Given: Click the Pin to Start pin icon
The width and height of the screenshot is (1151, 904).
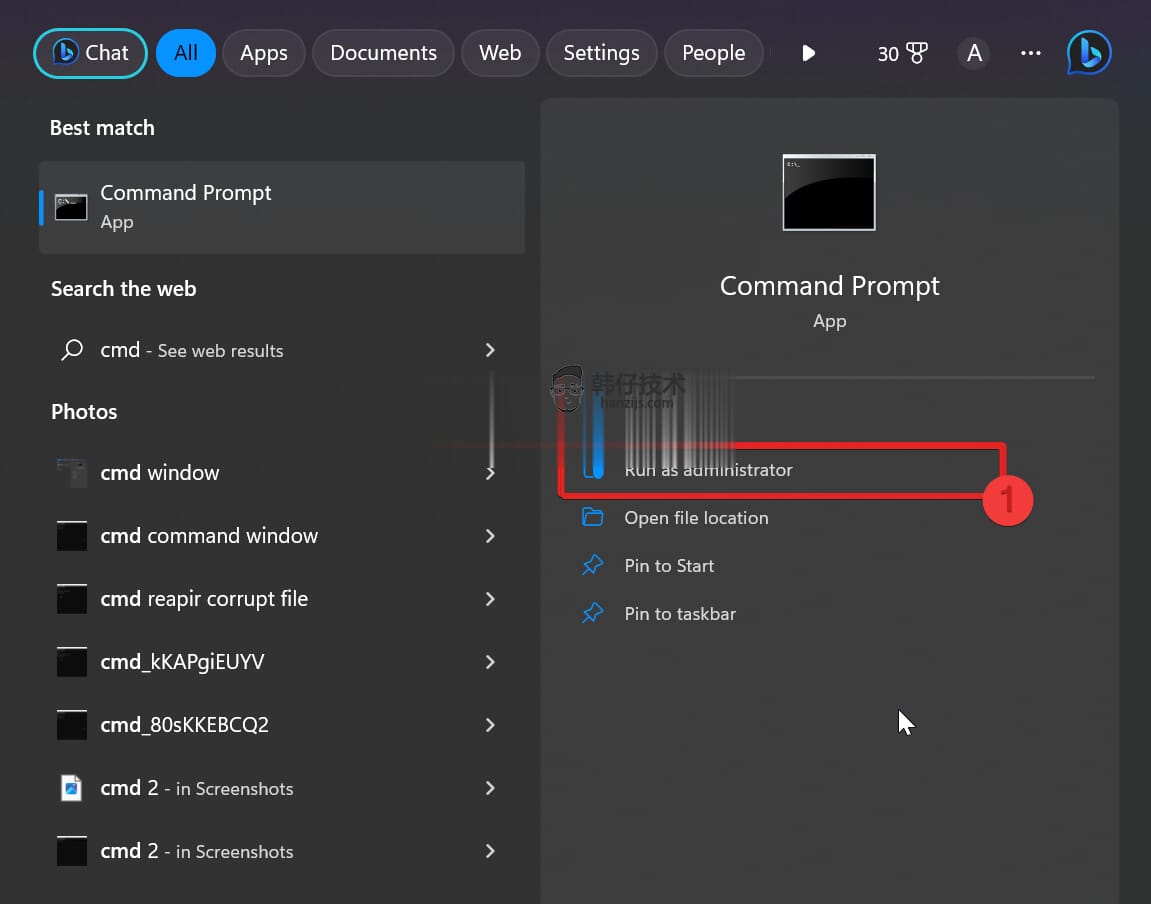Looking at the screenshot, I should click(593, 566).
